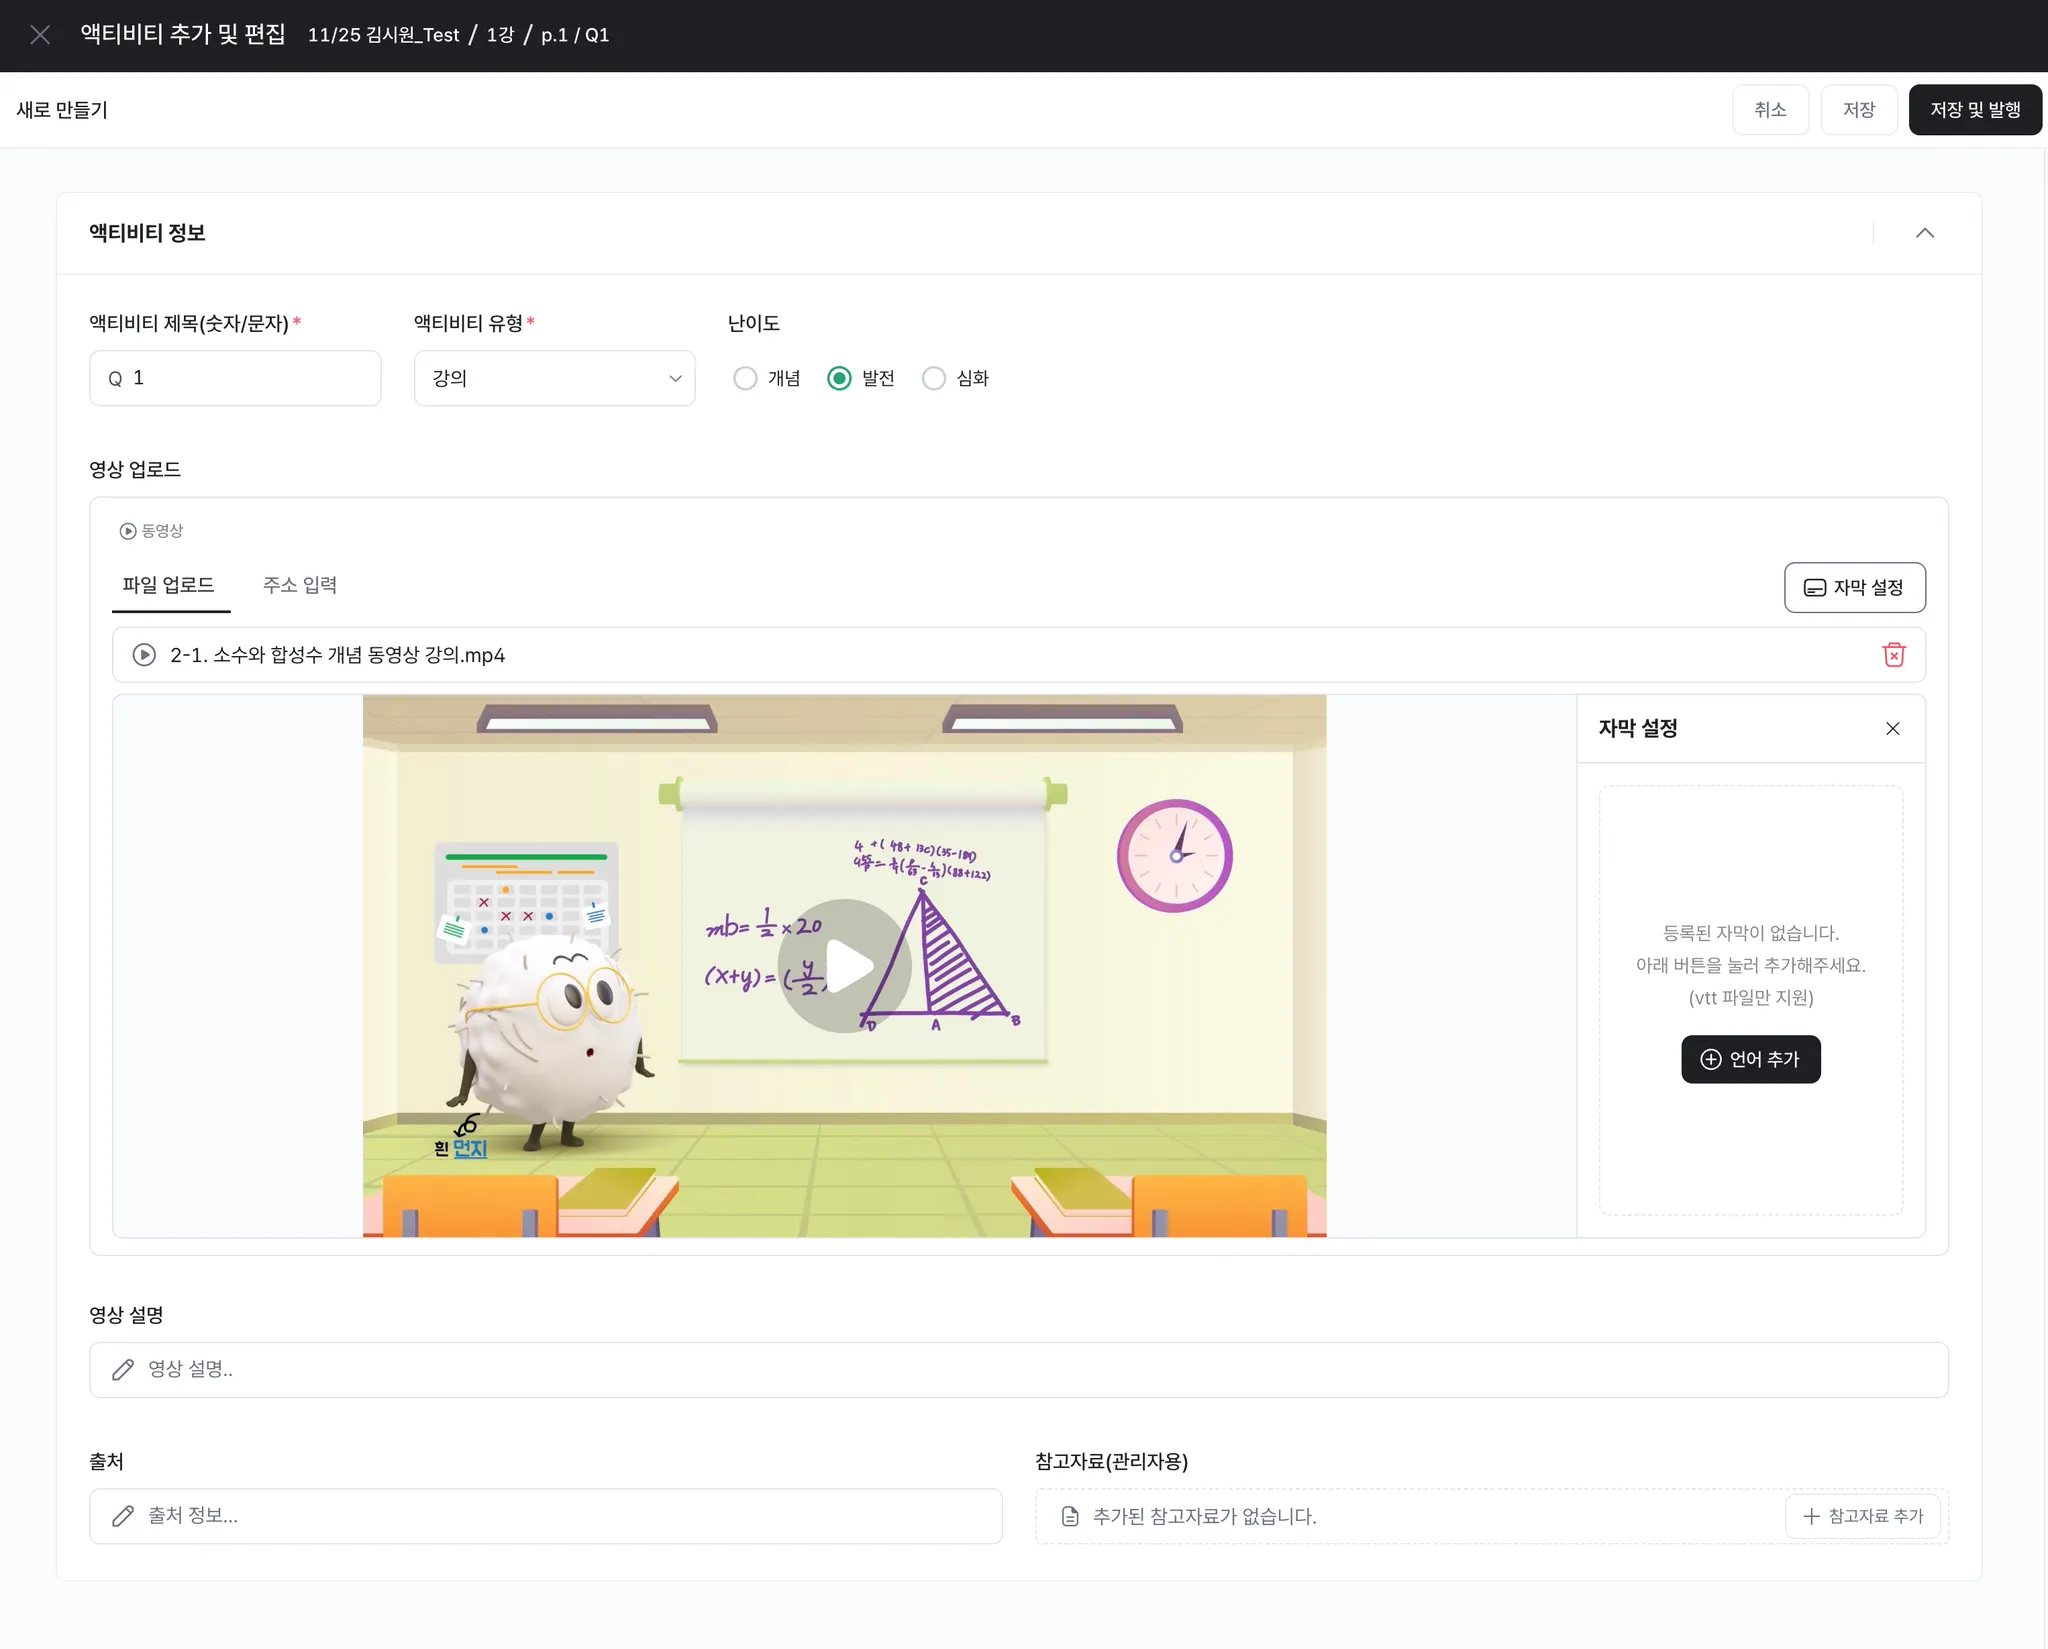The height and width of the screenshot is (1649, 2048).
Task: Click document icon in 참고자료 area
Action: [1069, 1516]
